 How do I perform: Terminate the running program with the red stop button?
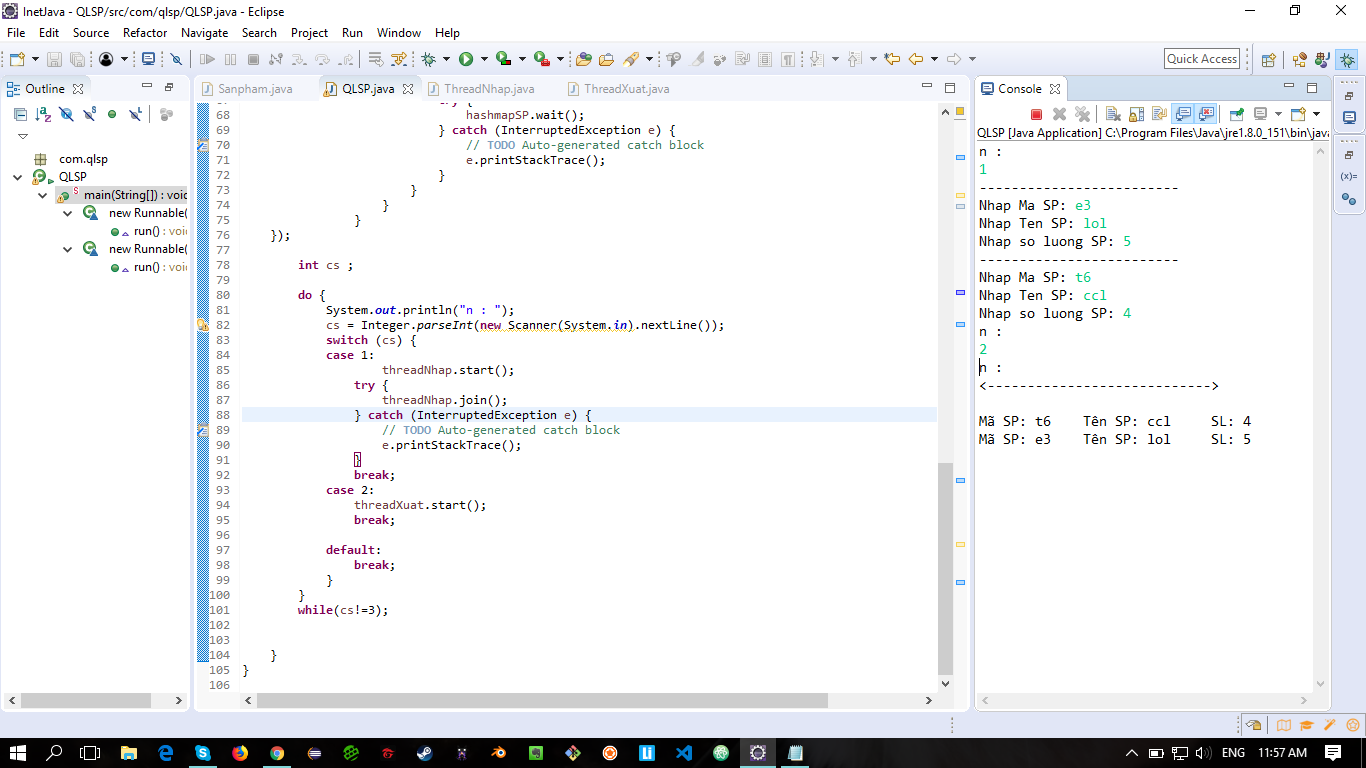pyautogui.click(x=1037, y=114)
